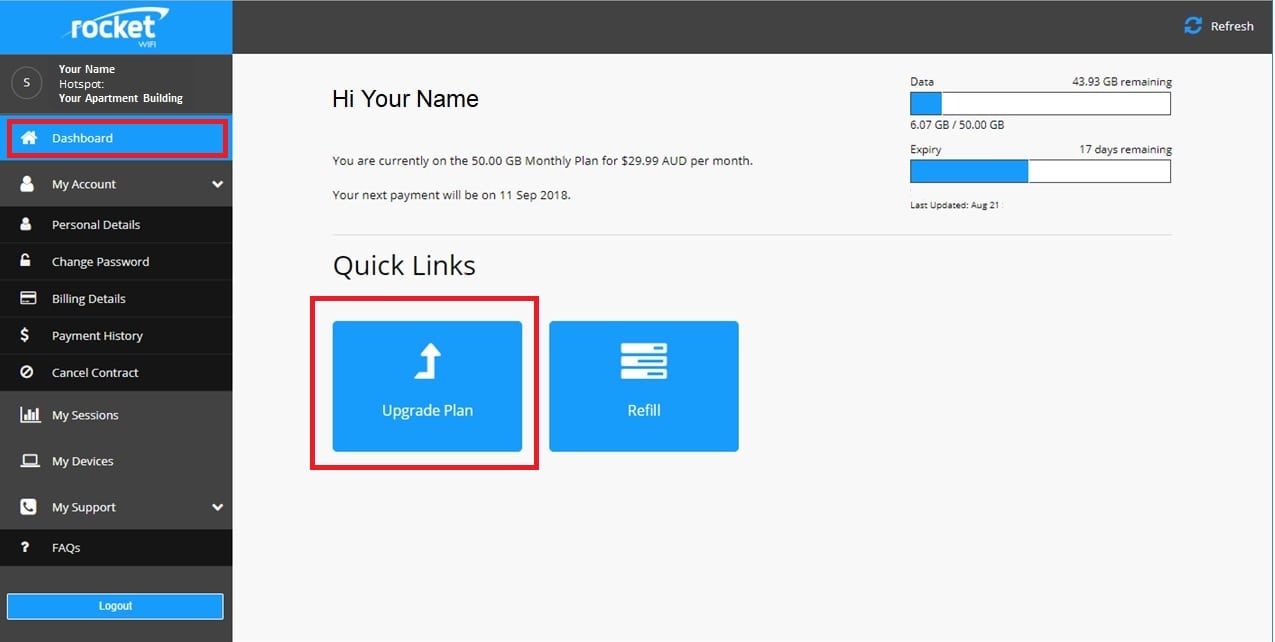Open the Dashboard menu item
This screenshot has width=1275, height=642.
tap(117, 138)
